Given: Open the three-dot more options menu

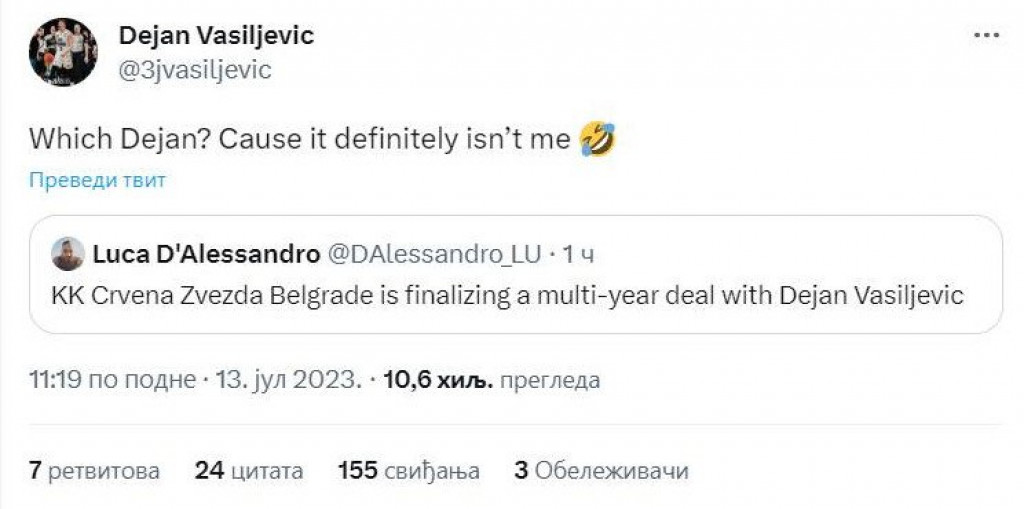Looking at the screenshot, I should coord(987,35).
